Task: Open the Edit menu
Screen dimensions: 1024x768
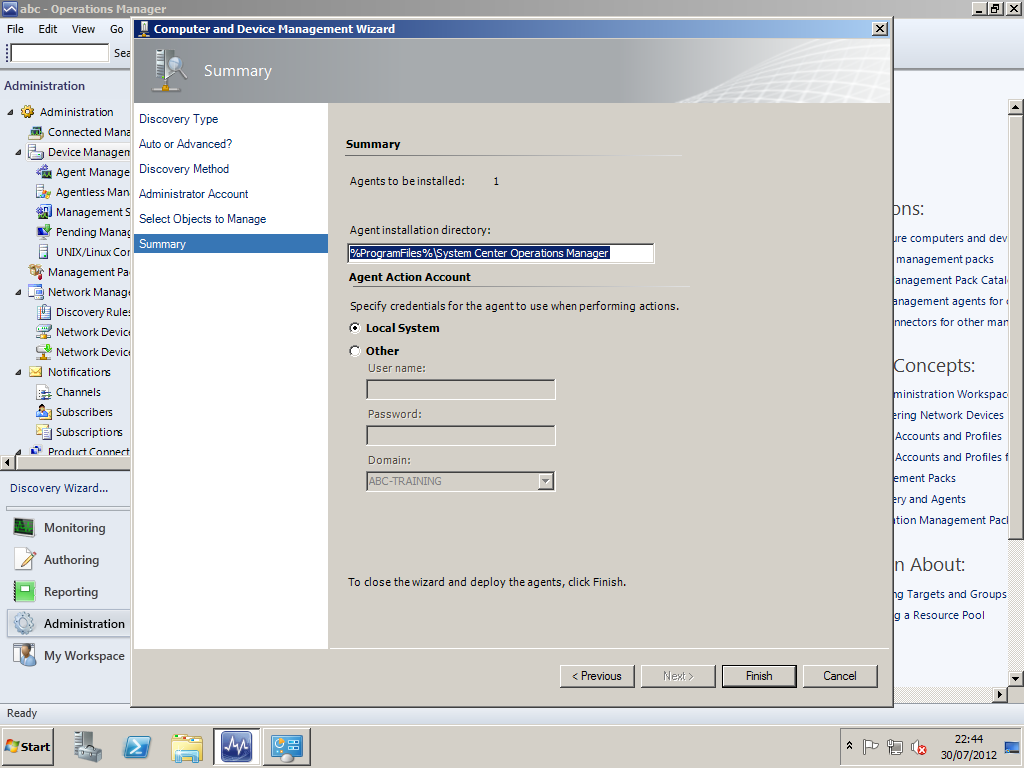Action: pyautogui.click(x=48, y=29)
